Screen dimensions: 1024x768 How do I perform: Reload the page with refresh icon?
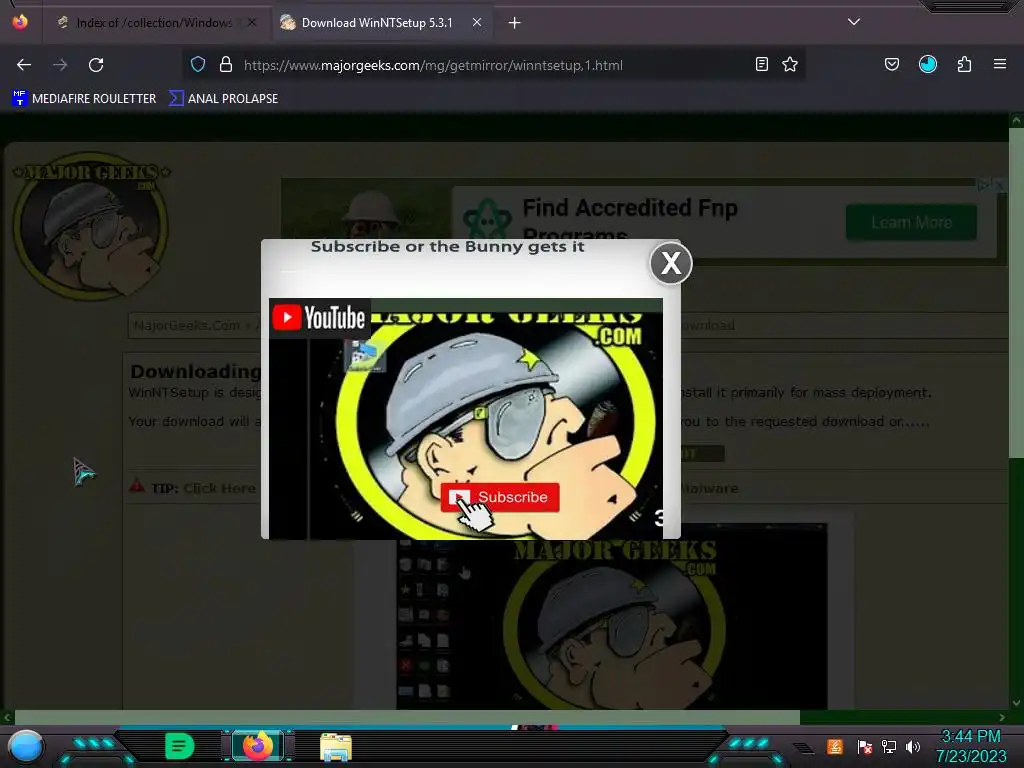click(x=96, y=65)
